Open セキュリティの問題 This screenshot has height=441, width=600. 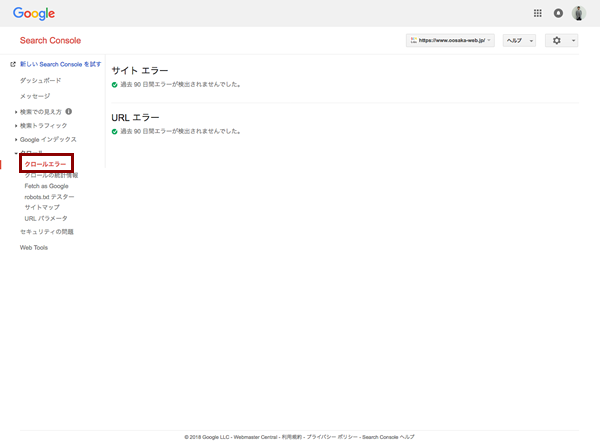pos(47,232)
